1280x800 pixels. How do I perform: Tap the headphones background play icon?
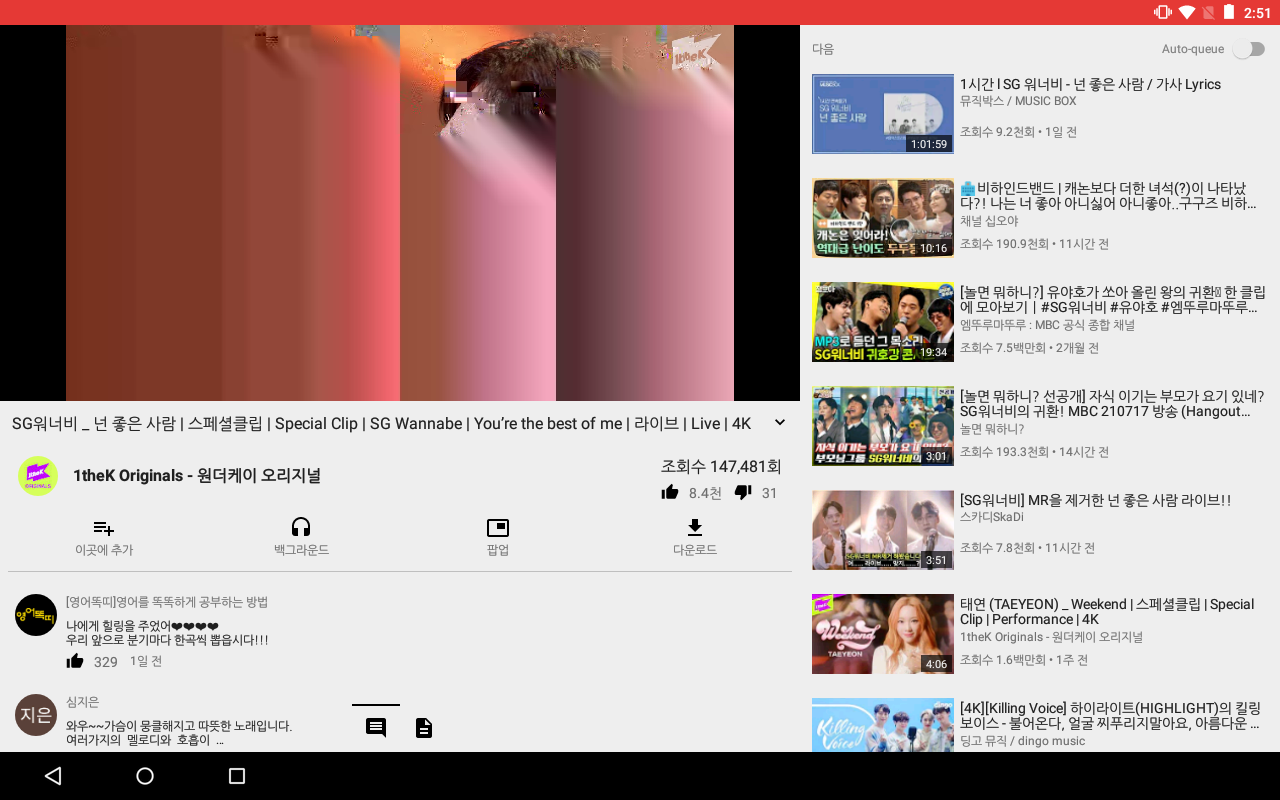coord(301,527)
